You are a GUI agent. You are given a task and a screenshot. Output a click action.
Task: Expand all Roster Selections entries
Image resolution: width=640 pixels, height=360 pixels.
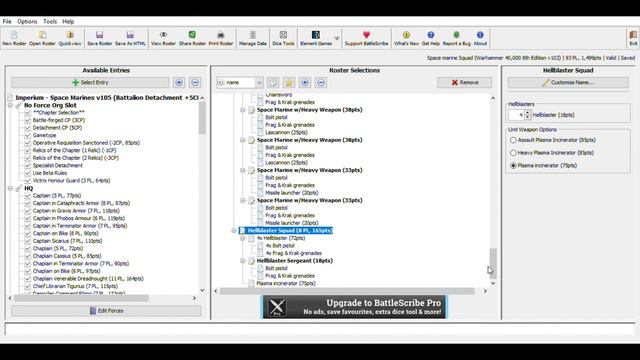coord(304,83)
